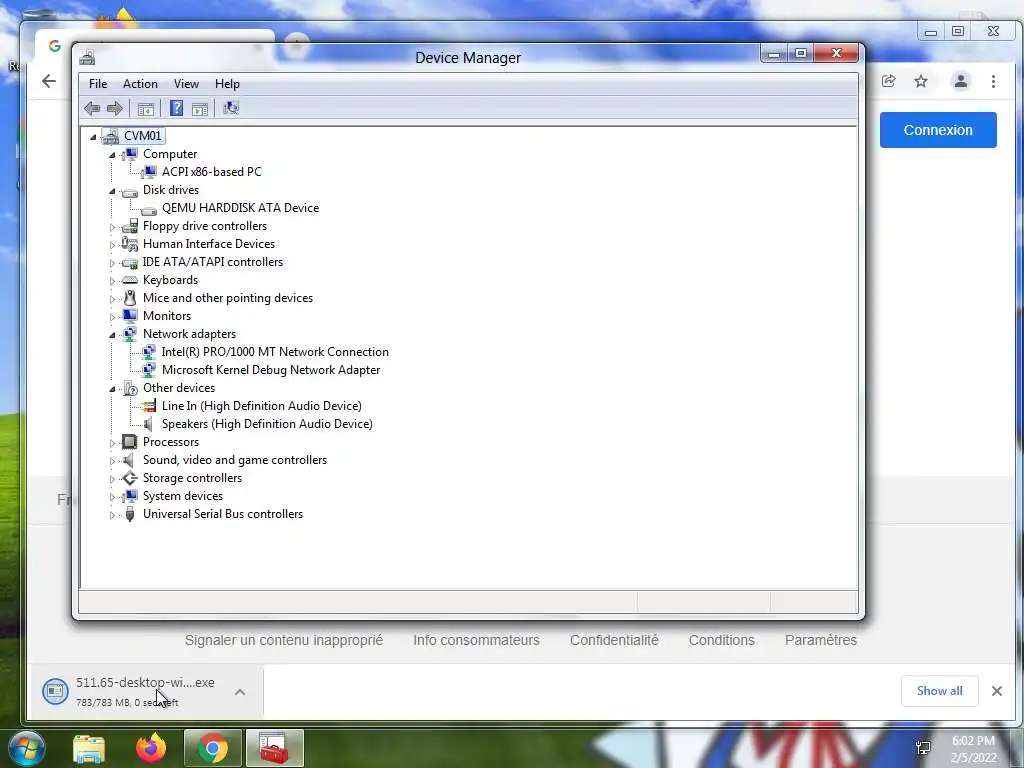The width and height of the screenshot is (1024, 768).
Task: Open Info consommateurs link
Action: 476,640
